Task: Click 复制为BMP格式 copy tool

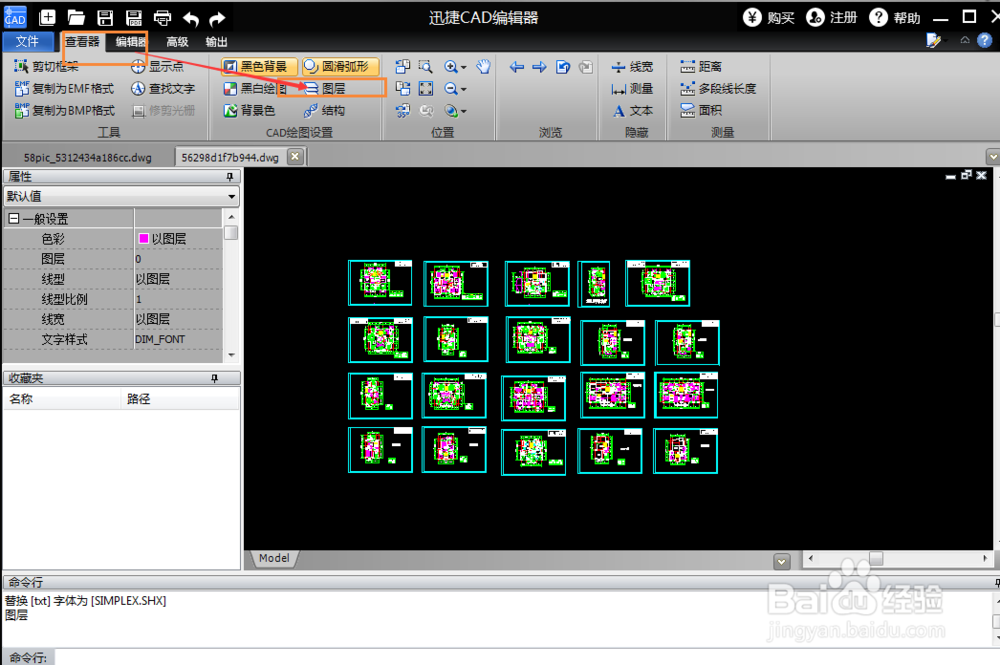Action: 64,110
